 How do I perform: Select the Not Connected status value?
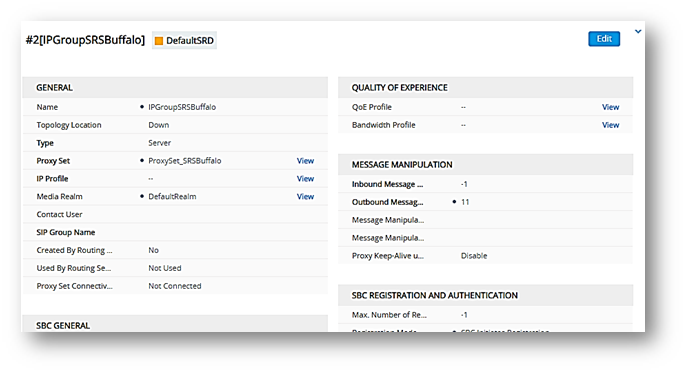(x=175, y=286)
